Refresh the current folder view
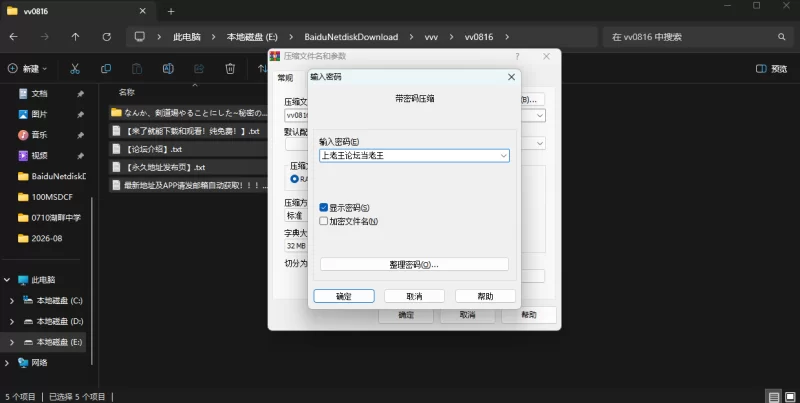The height and width of the screenshot is (403, 800). 107,37
